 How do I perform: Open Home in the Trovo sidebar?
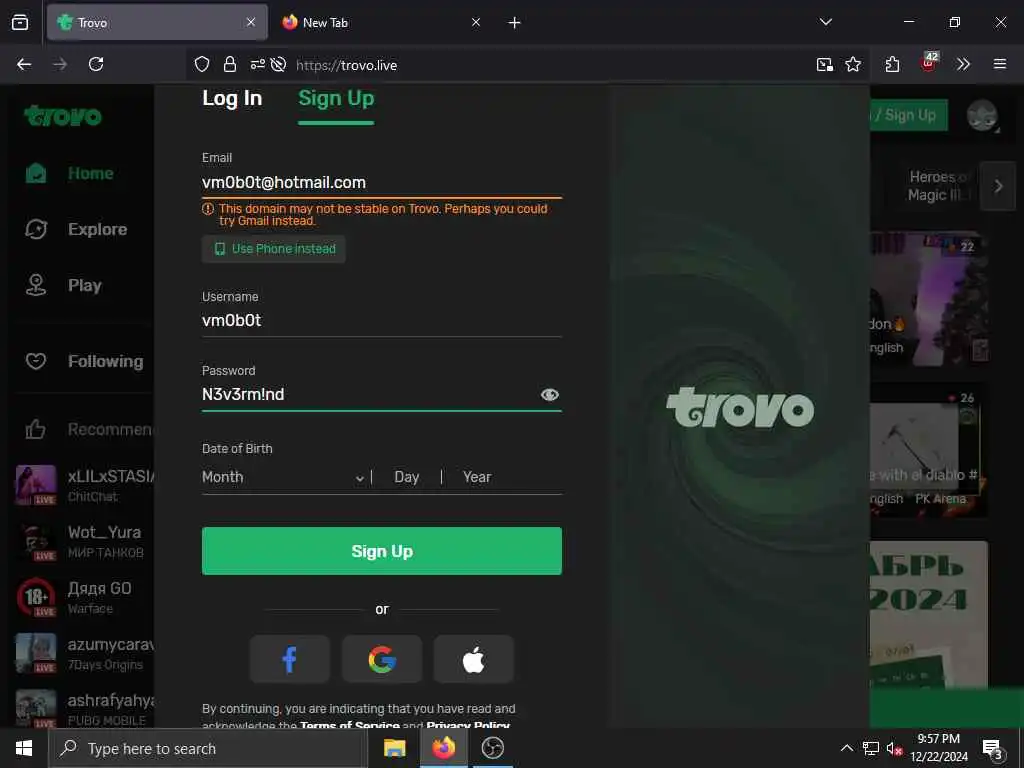click(x=70, y=174)
